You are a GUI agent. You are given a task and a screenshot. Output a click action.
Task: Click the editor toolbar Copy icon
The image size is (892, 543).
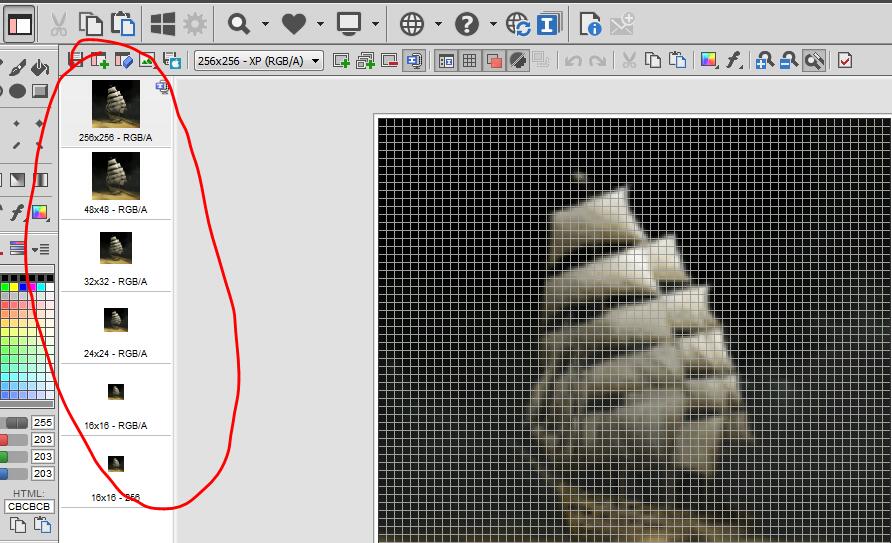653,60
